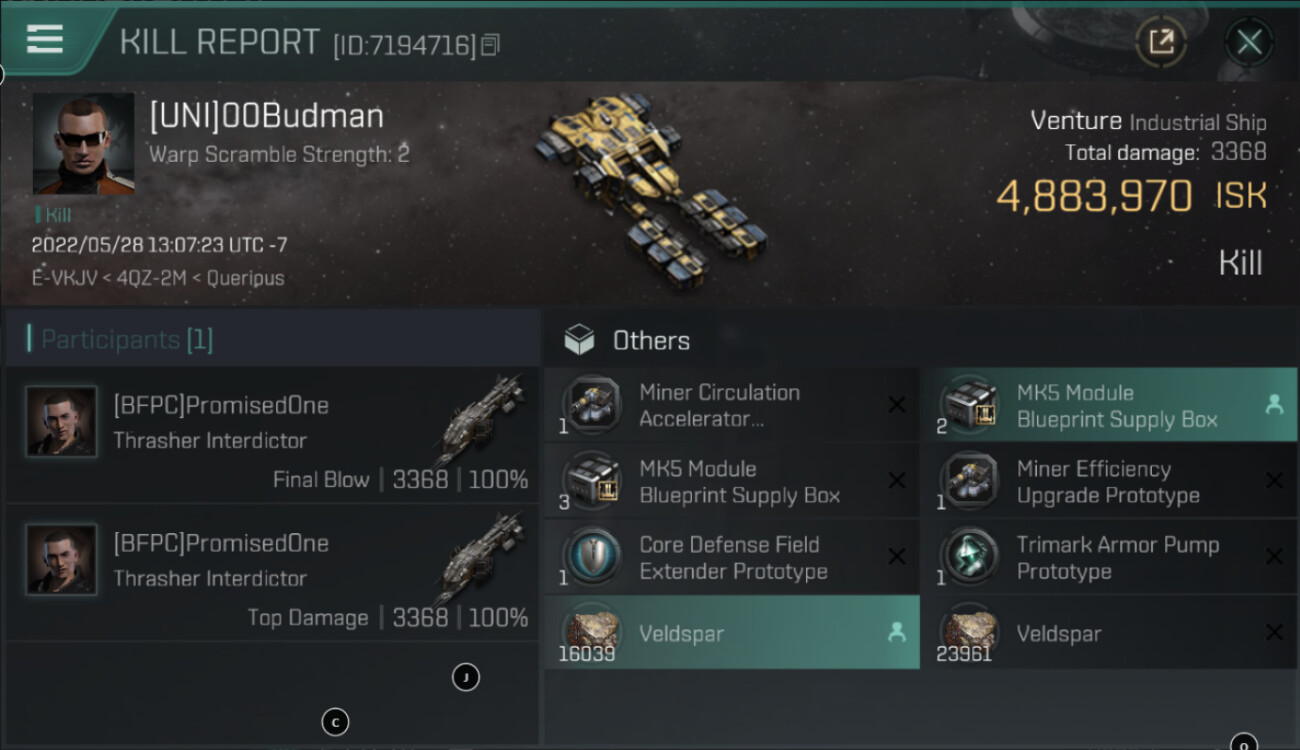
Task: Close the kill report window
Action: (x=1249, y=42)
